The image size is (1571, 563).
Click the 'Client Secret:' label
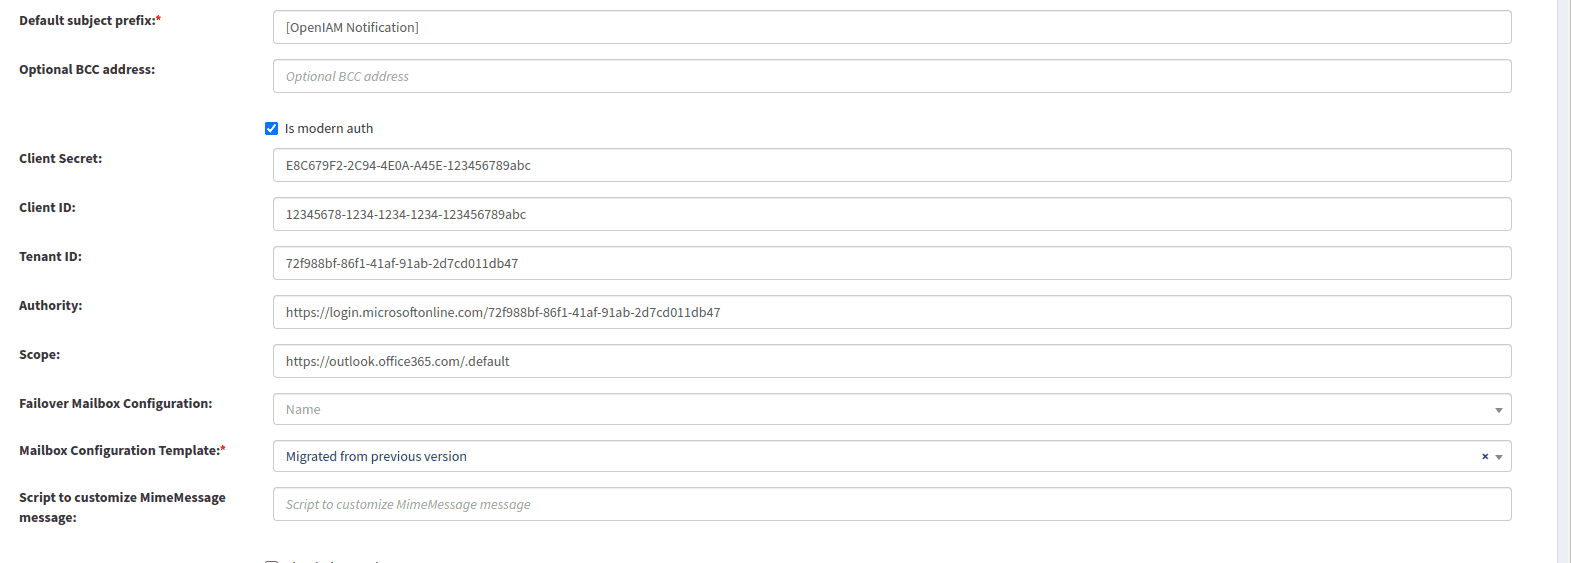(x=60, y=158)
